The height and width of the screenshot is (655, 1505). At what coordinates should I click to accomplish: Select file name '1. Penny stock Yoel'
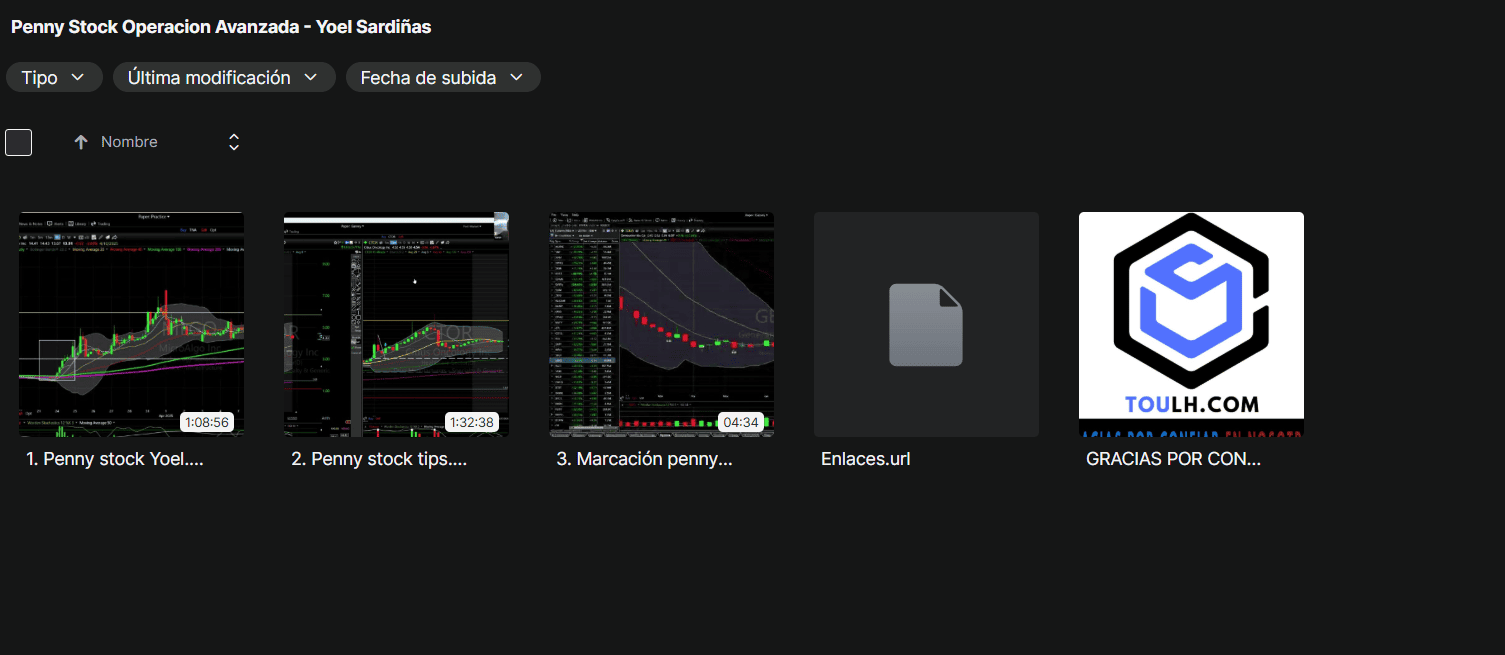point(115,460)
